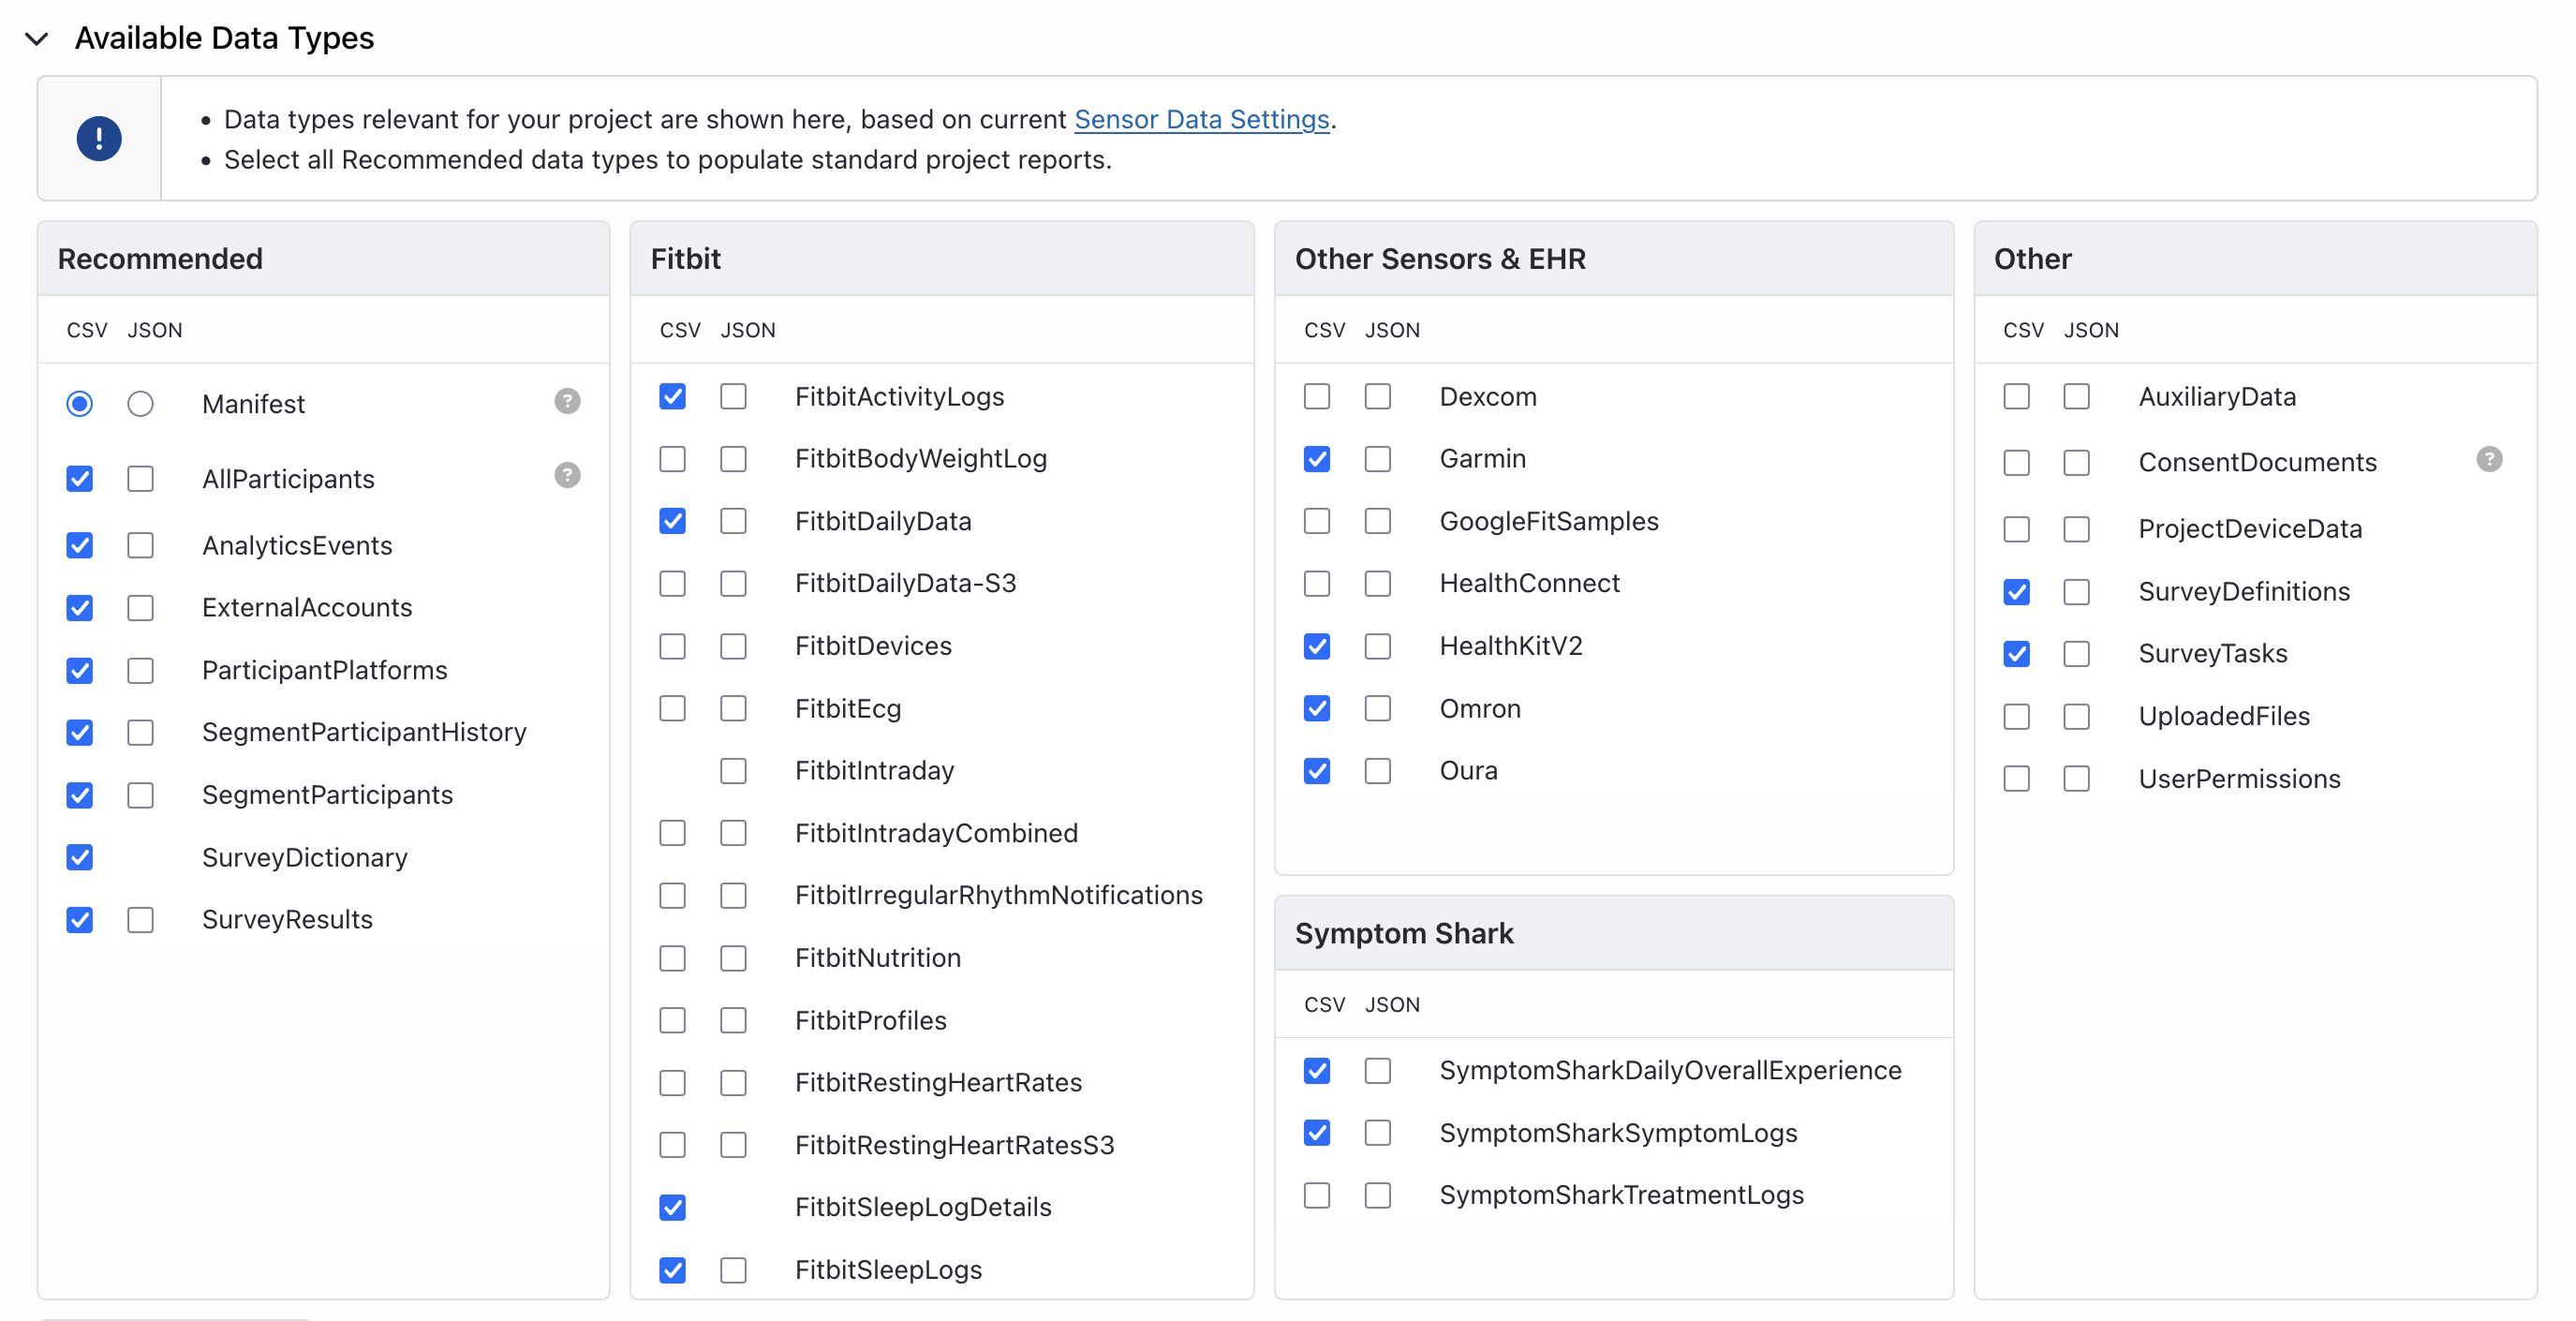Screen dimensions: 2576x1321
Task: Select the JSON radio button for Manifest
Action: [x=140, y=404]
